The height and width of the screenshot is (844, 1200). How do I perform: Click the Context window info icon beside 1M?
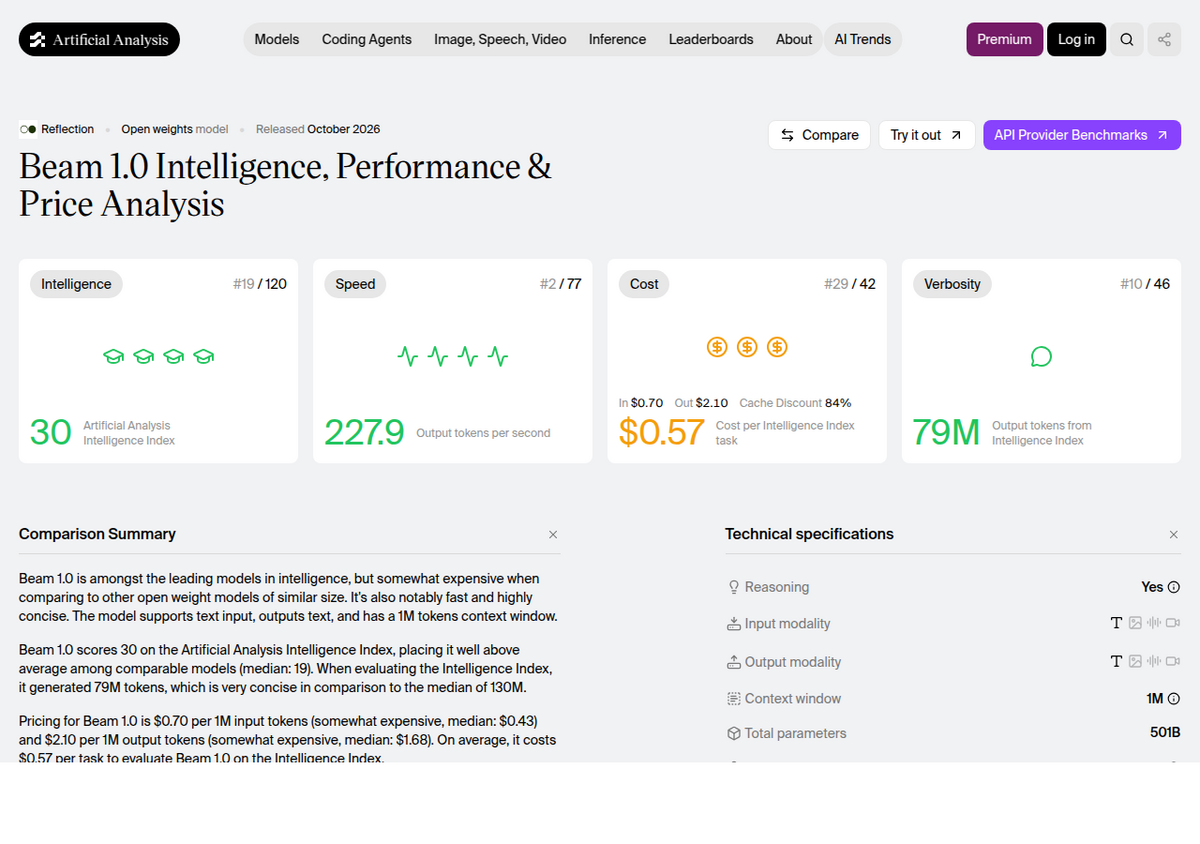1174,699
